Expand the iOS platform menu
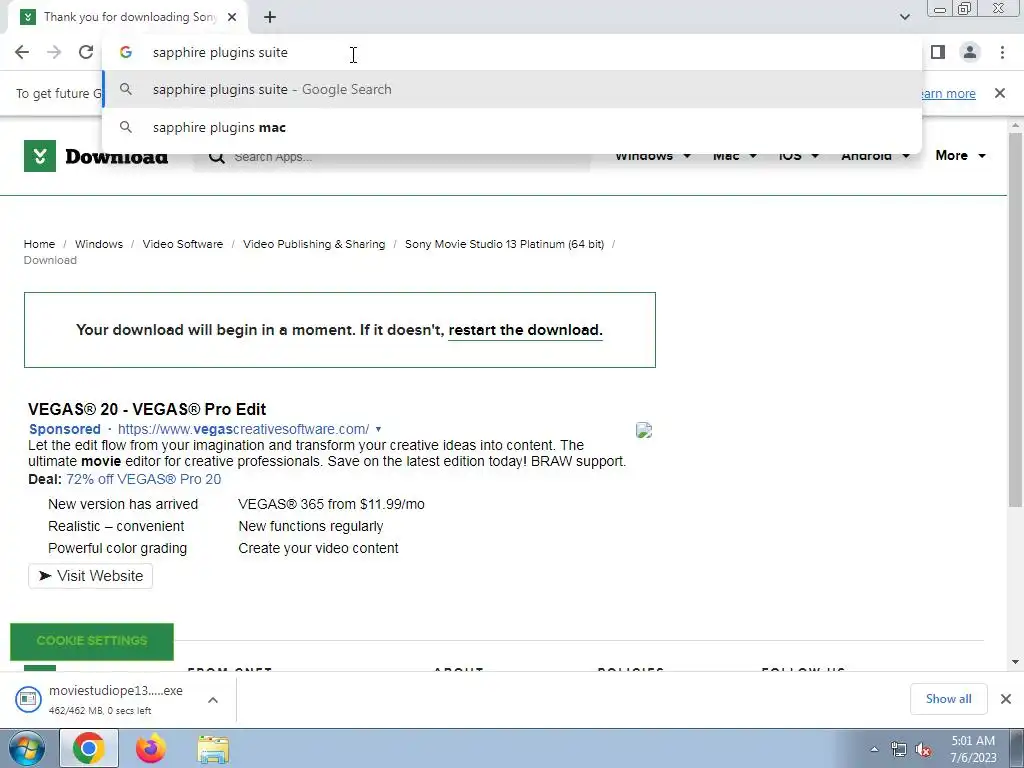 (798, 155)
